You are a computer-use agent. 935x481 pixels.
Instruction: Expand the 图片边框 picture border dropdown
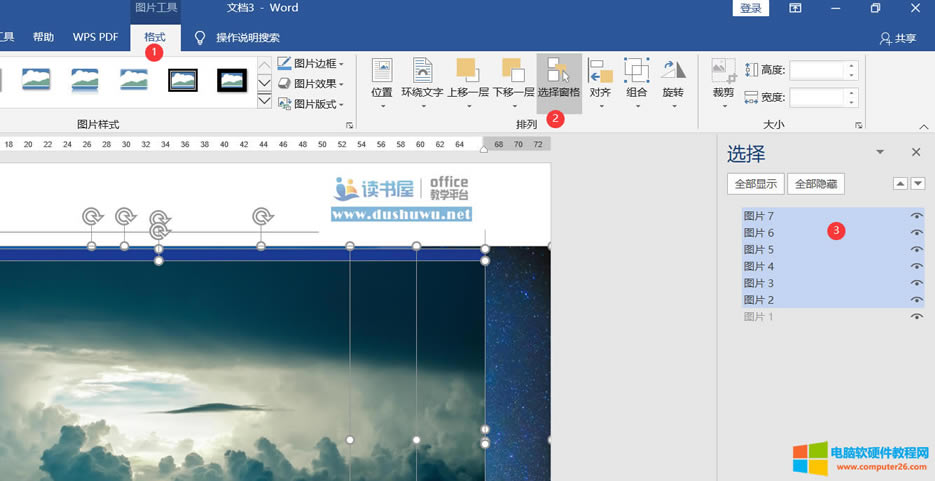pos(311,64)
